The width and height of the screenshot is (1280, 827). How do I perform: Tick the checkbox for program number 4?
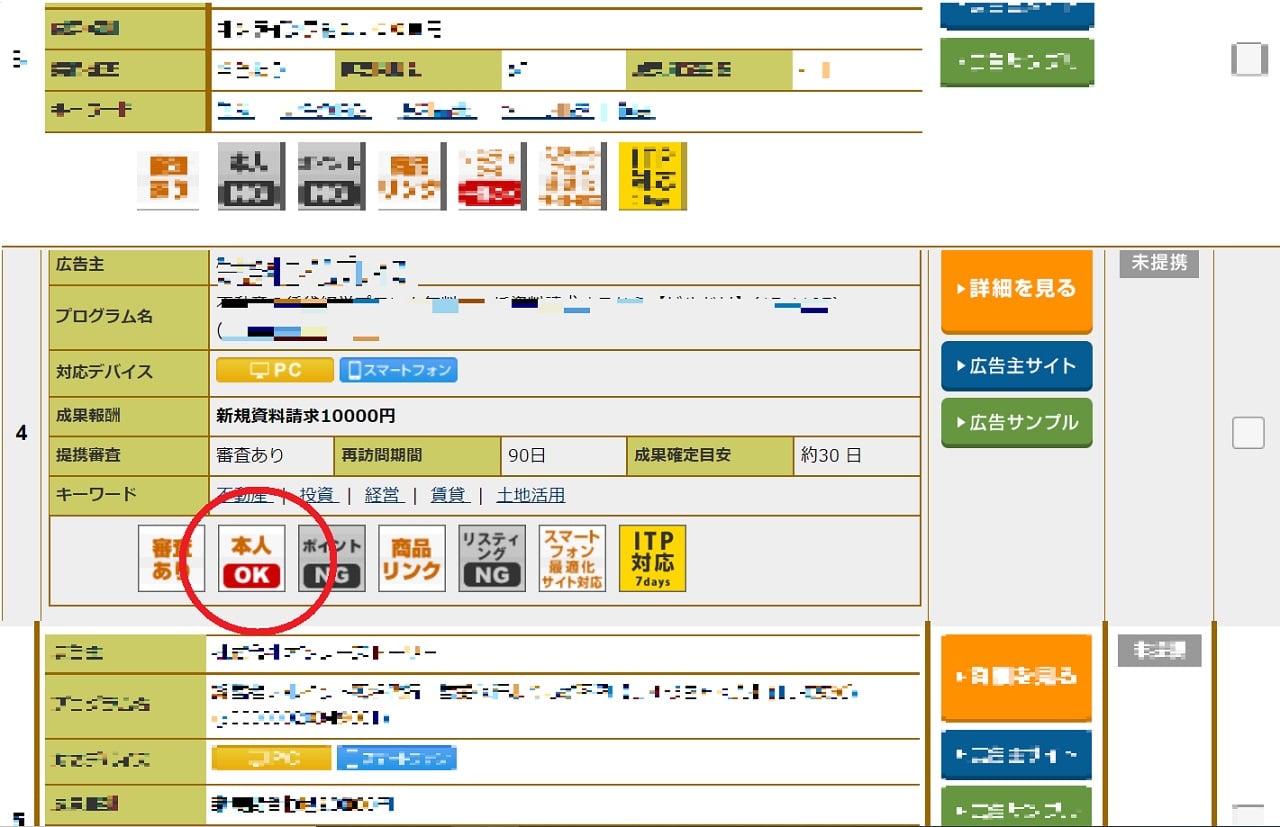click(x=1248, y=433)
